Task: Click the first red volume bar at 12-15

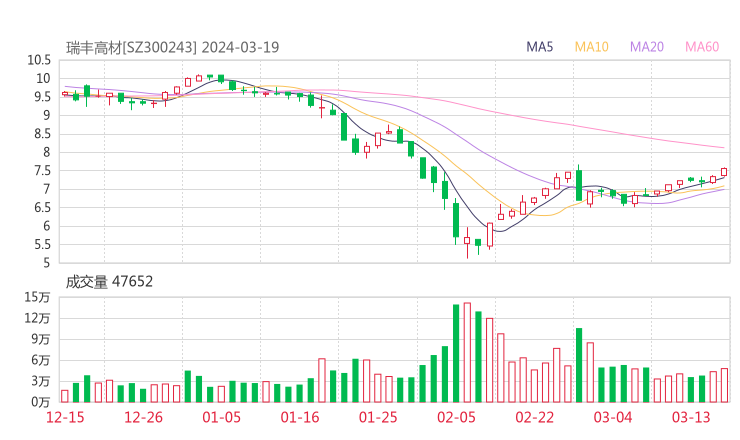Action: [65, 396]
